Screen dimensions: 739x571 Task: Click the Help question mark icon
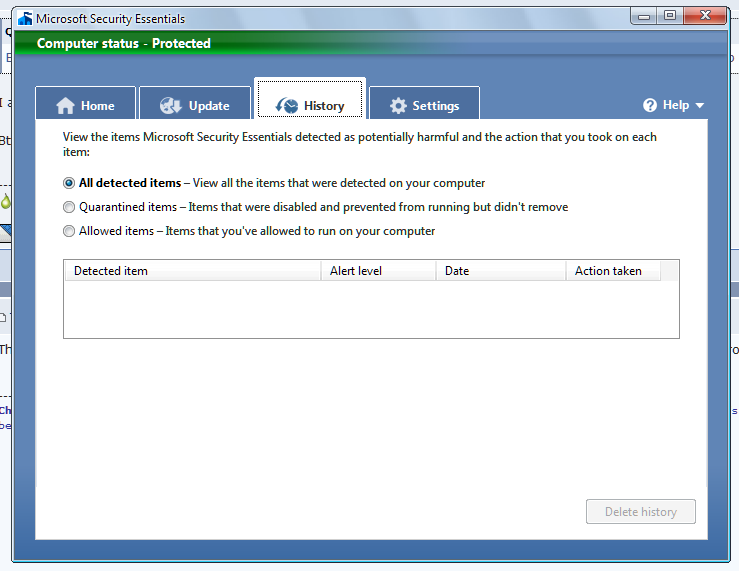pos(650,105)
